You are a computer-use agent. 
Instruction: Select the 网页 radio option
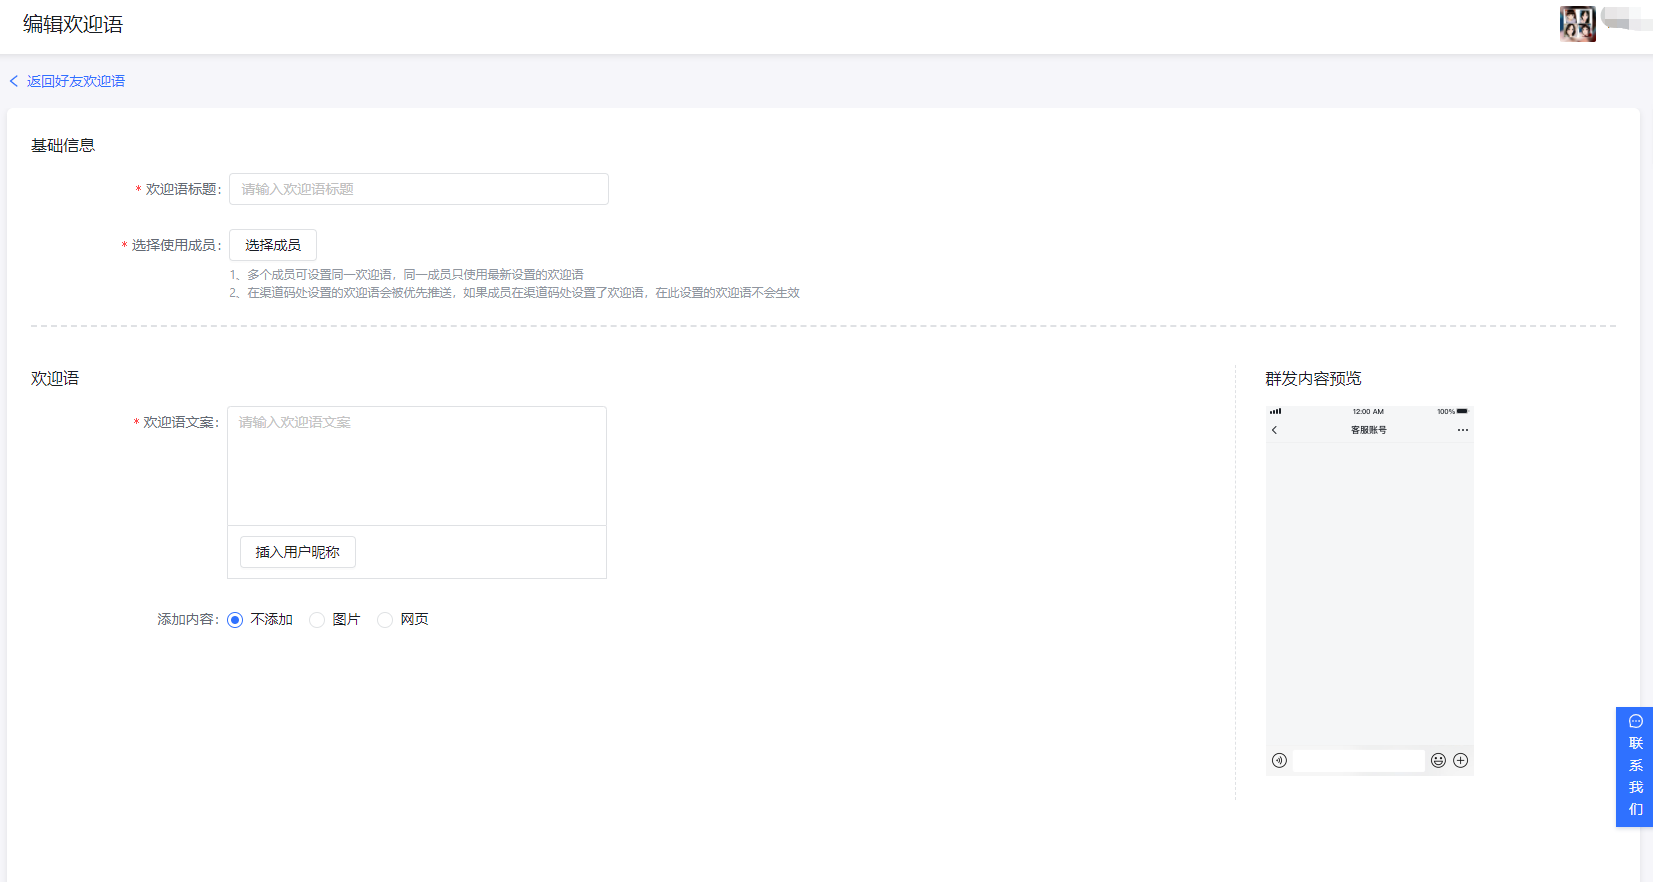point(385,620)
